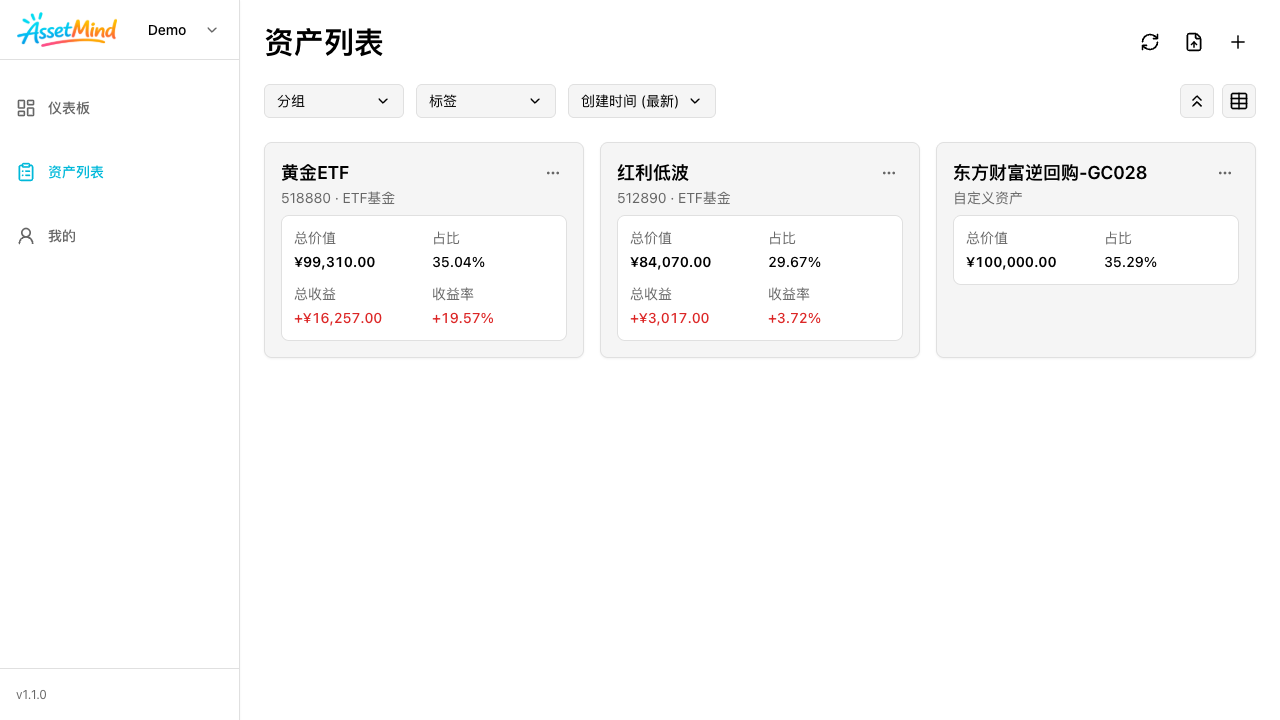This screenshot has height=720, width=1280.
Task: Click the plus icon to add asset
Action: 1238,42
